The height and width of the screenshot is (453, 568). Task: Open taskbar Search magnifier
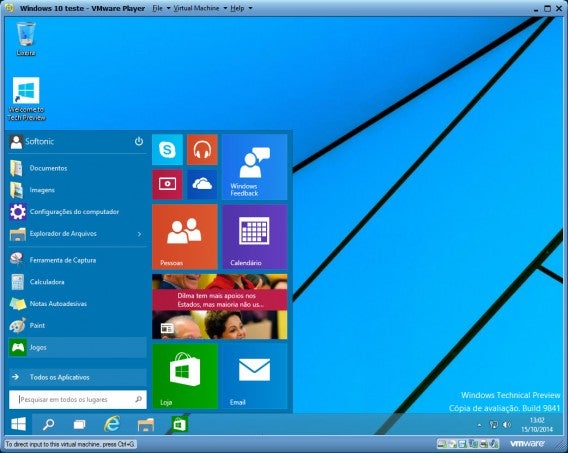coord(48,424)
